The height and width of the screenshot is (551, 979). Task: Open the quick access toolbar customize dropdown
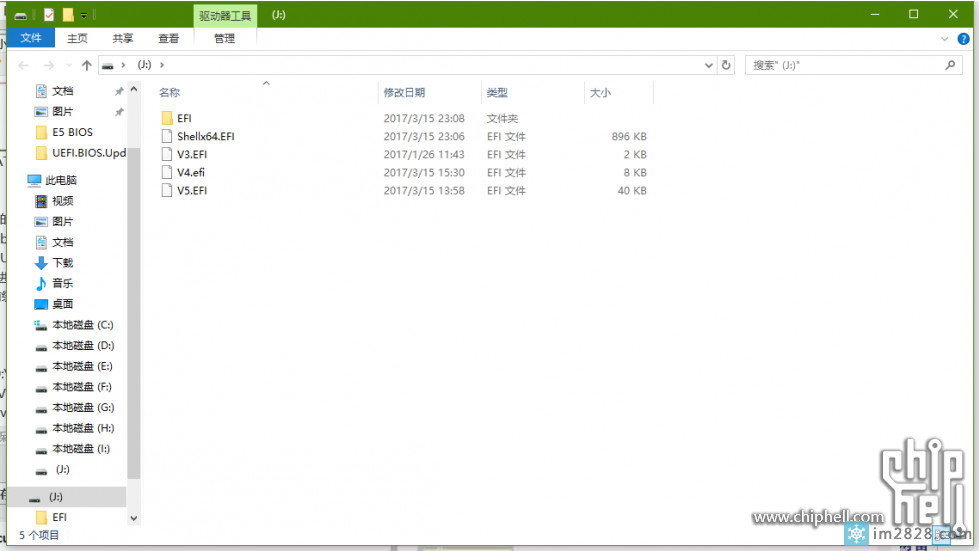(x=84, y=15)
